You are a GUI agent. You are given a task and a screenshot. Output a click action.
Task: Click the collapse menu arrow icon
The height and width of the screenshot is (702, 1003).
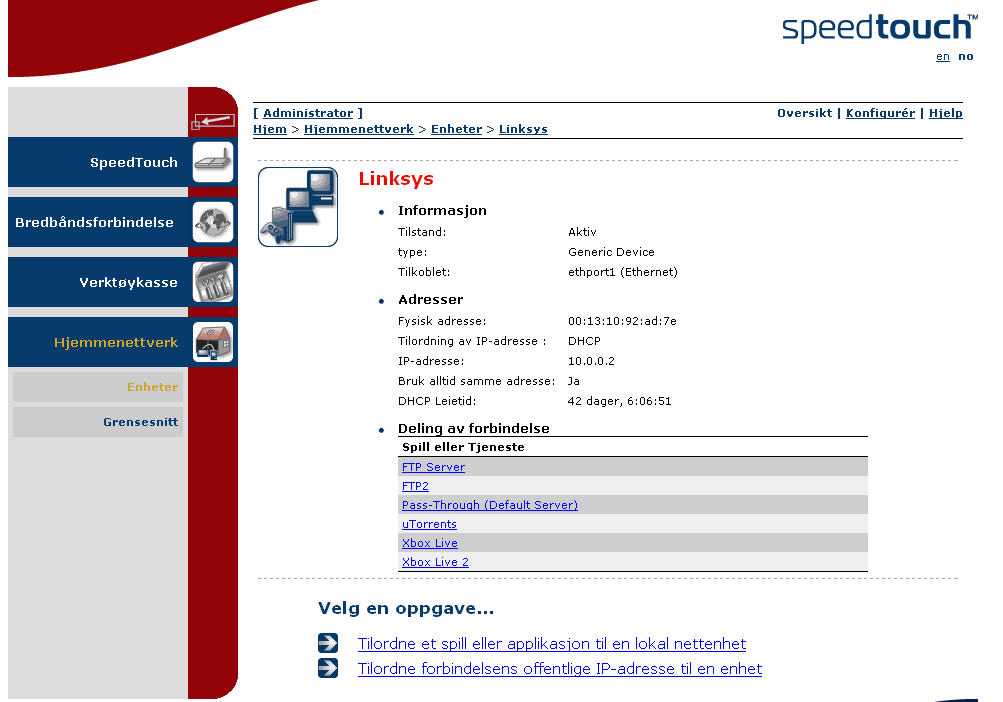click(213, 120)
